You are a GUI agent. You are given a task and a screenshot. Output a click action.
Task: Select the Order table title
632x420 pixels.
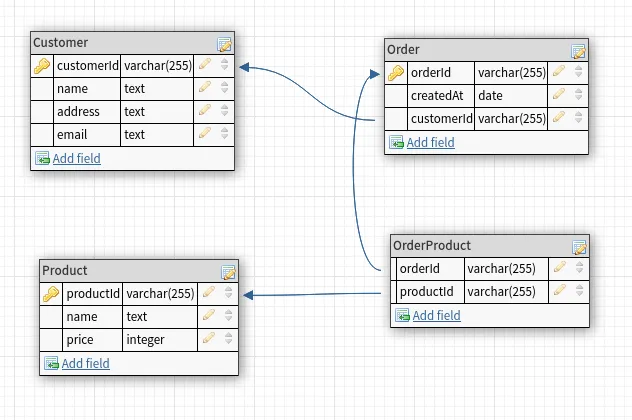pos(403,50)
